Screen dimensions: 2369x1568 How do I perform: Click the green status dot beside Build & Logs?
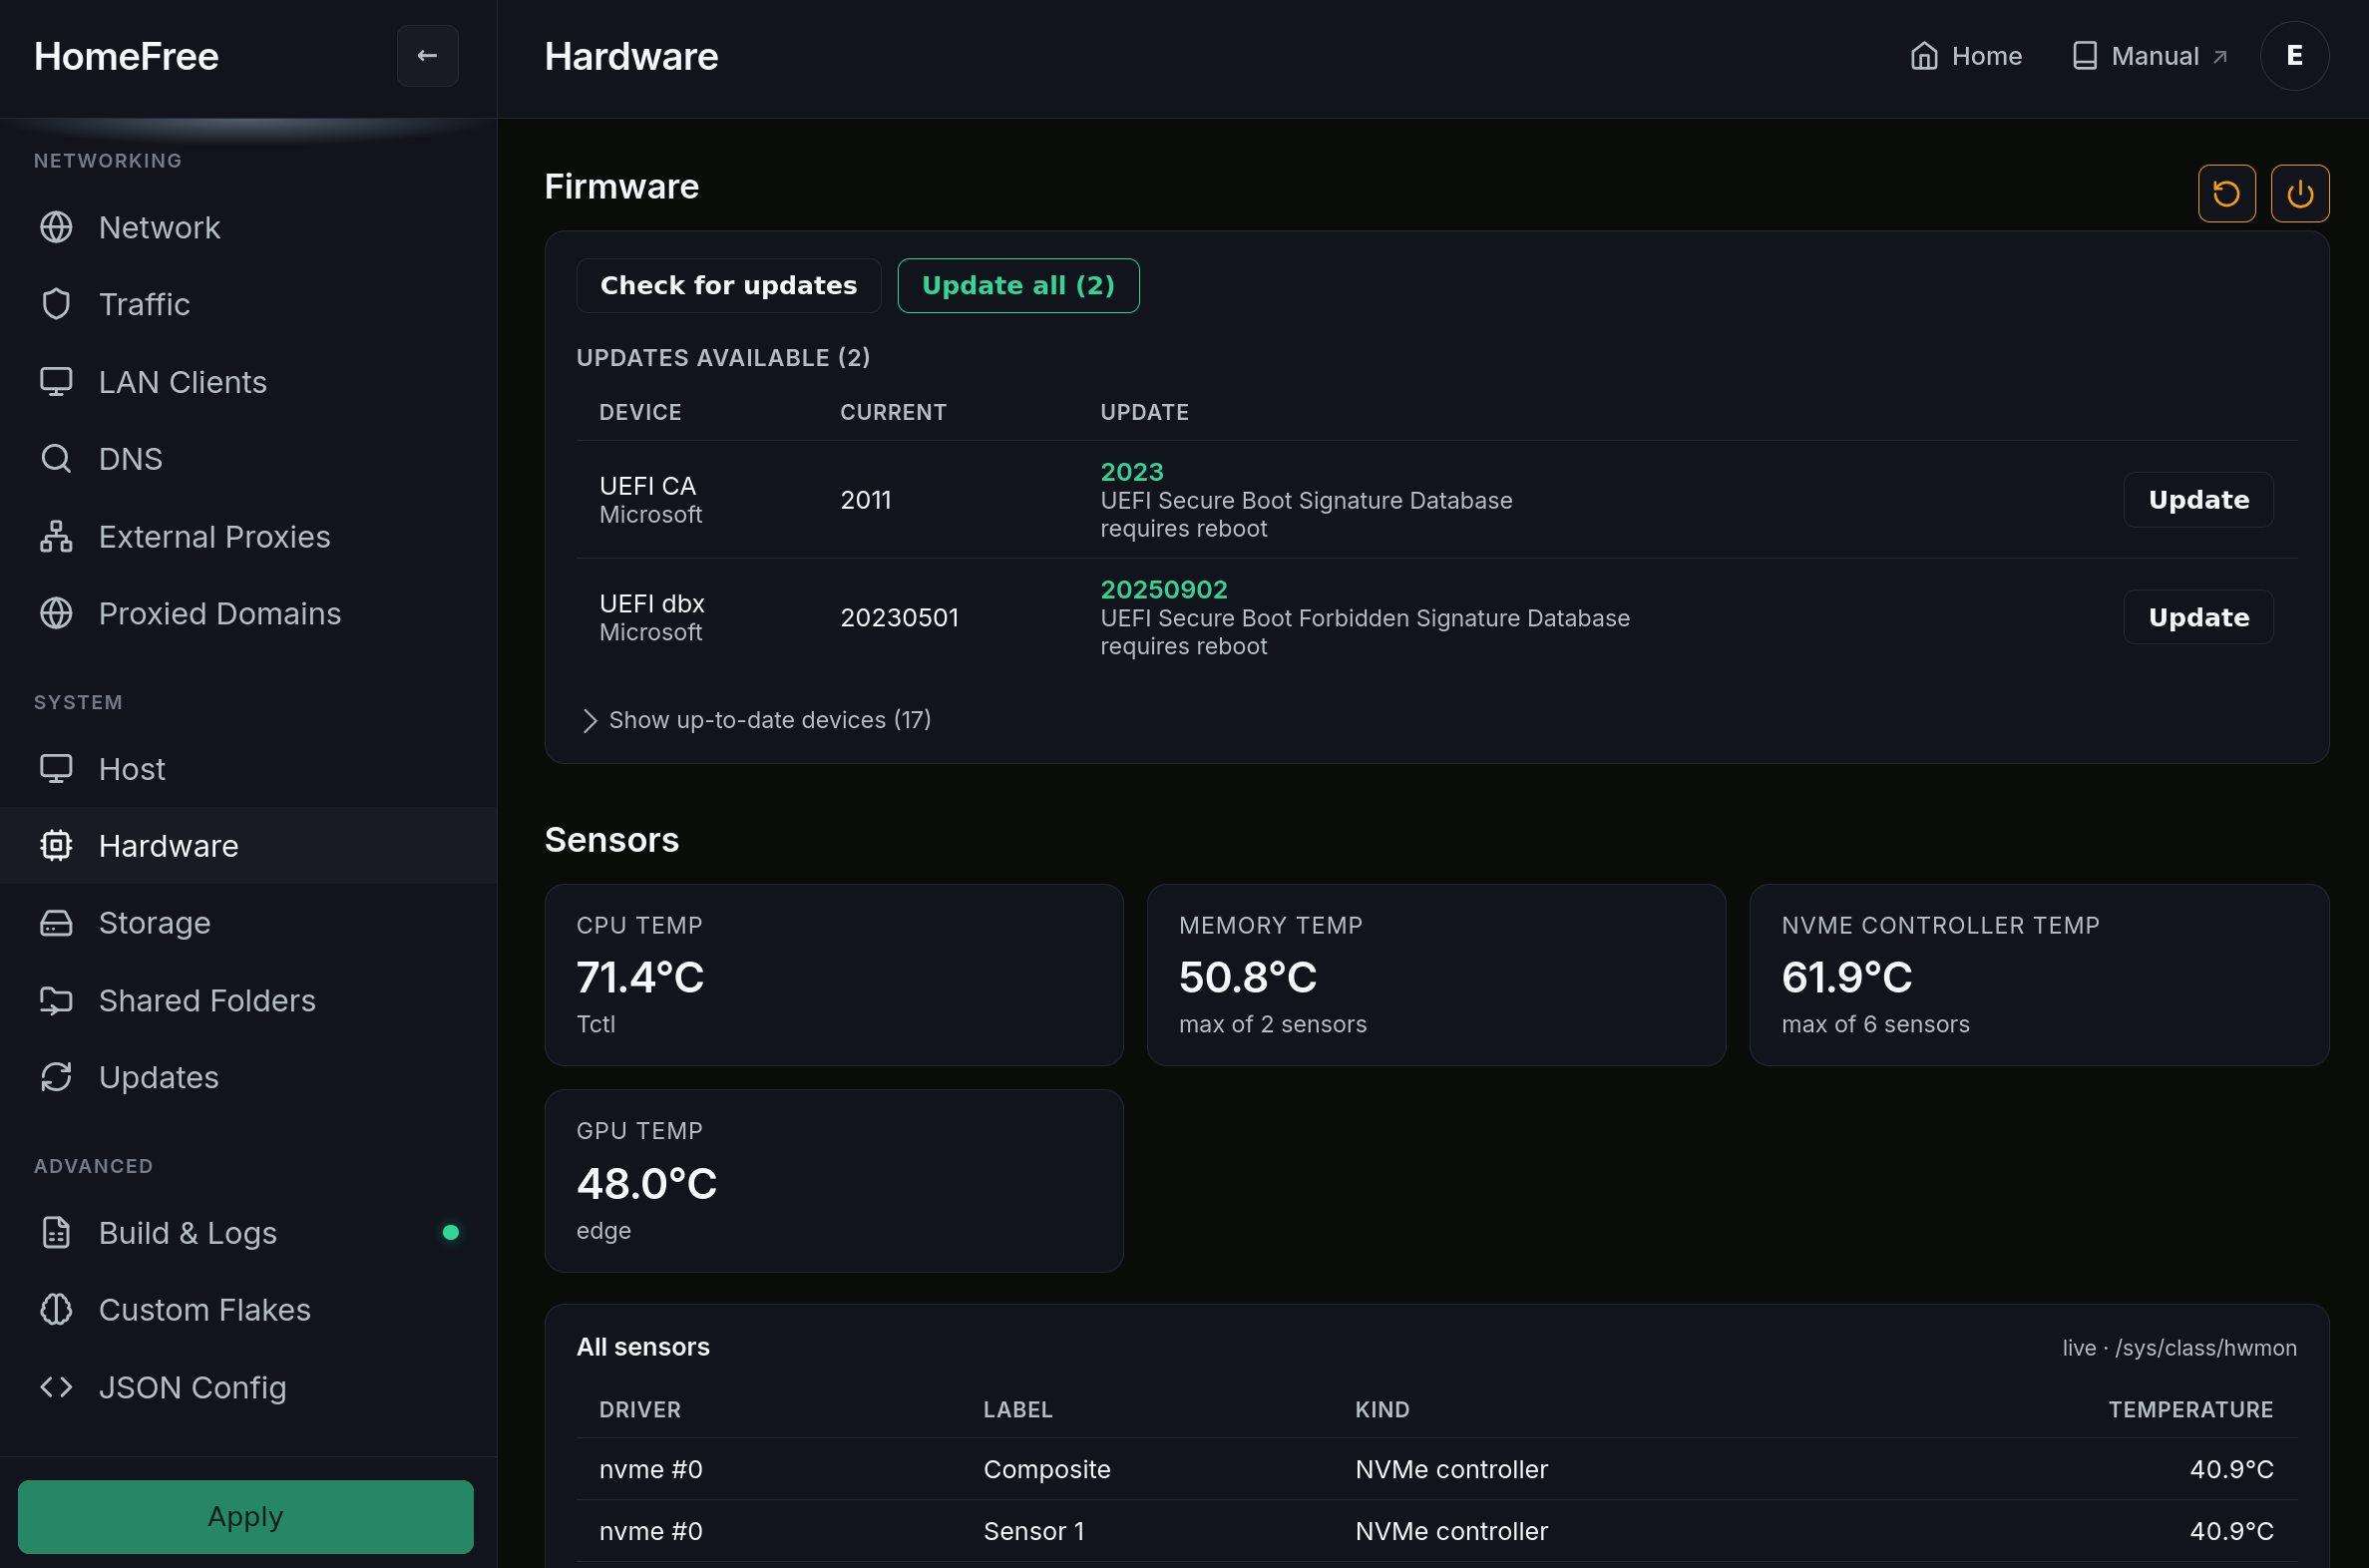click(451, 1233)
